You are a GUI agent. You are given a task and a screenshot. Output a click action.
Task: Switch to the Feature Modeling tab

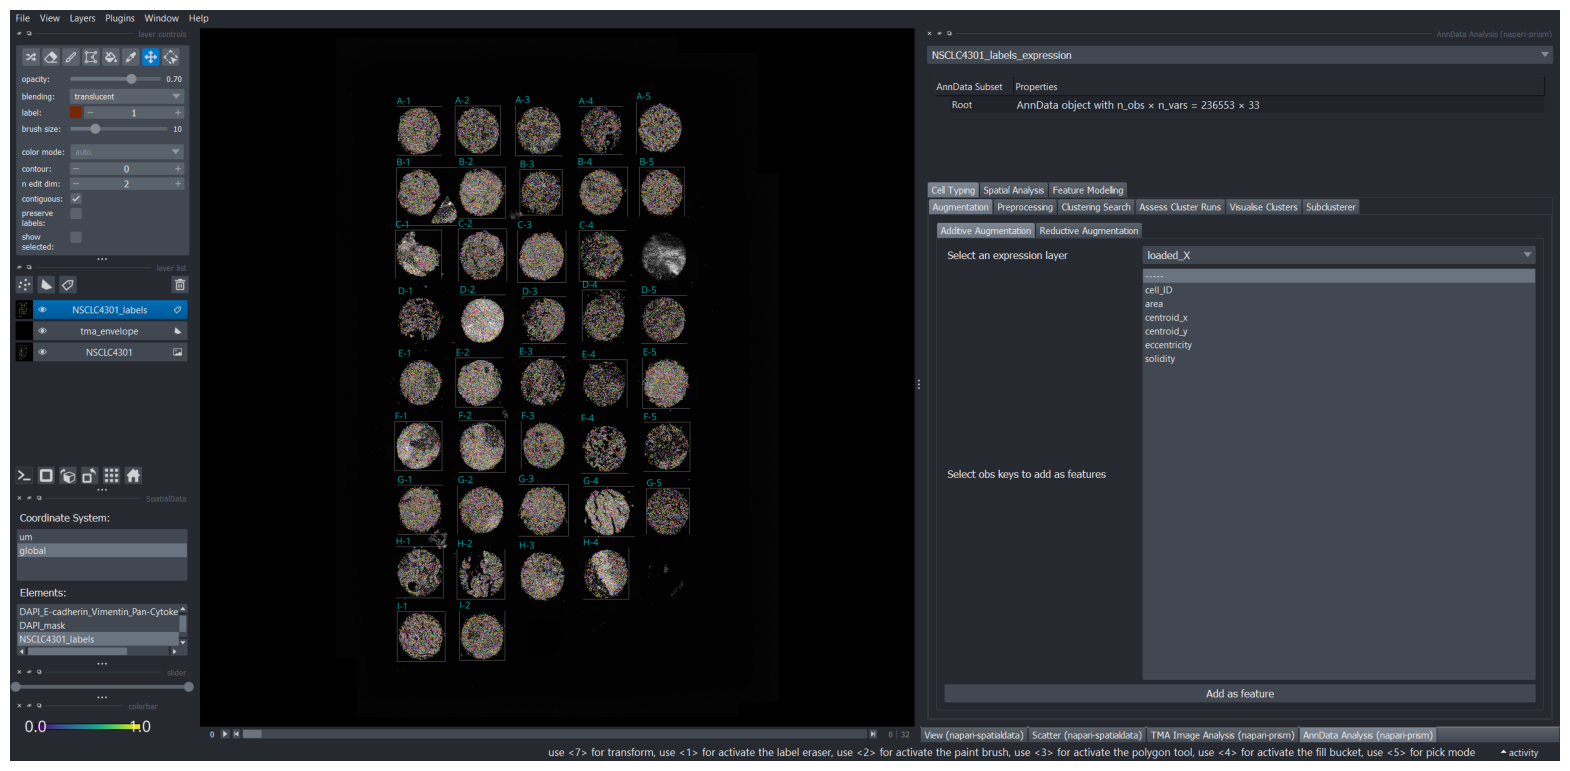coord(1088,190)
